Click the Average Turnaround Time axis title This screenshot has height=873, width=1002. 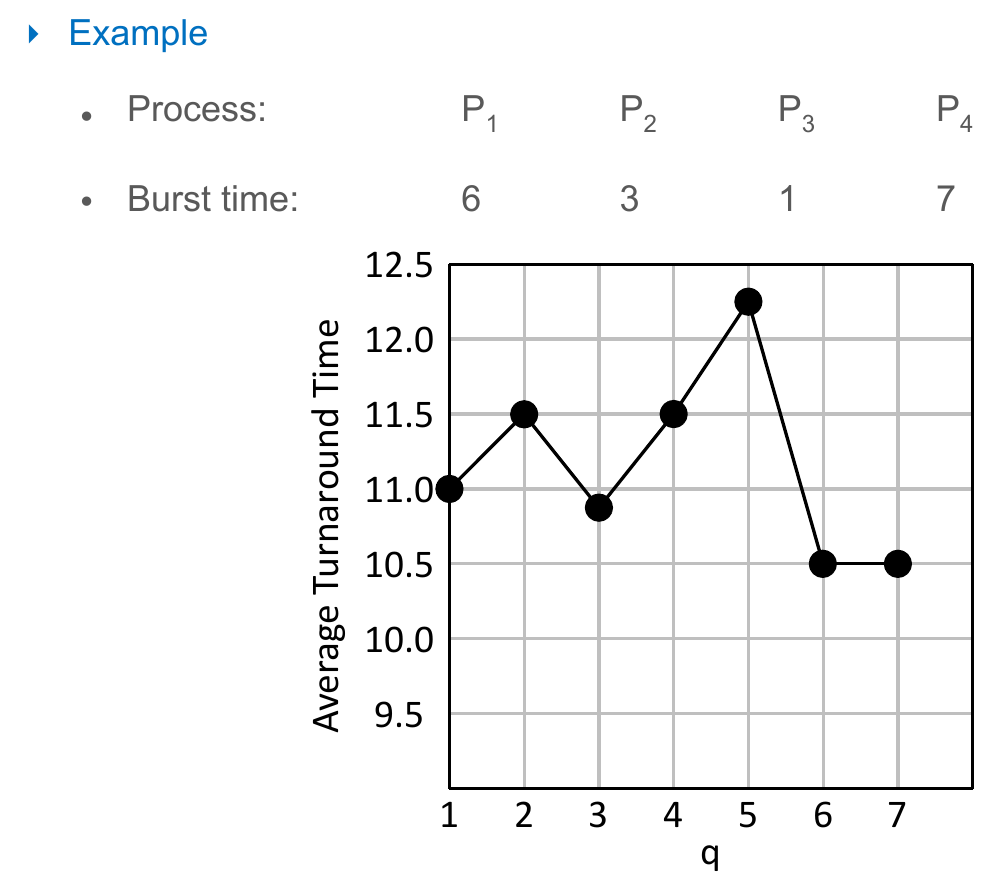pos(327,525)
